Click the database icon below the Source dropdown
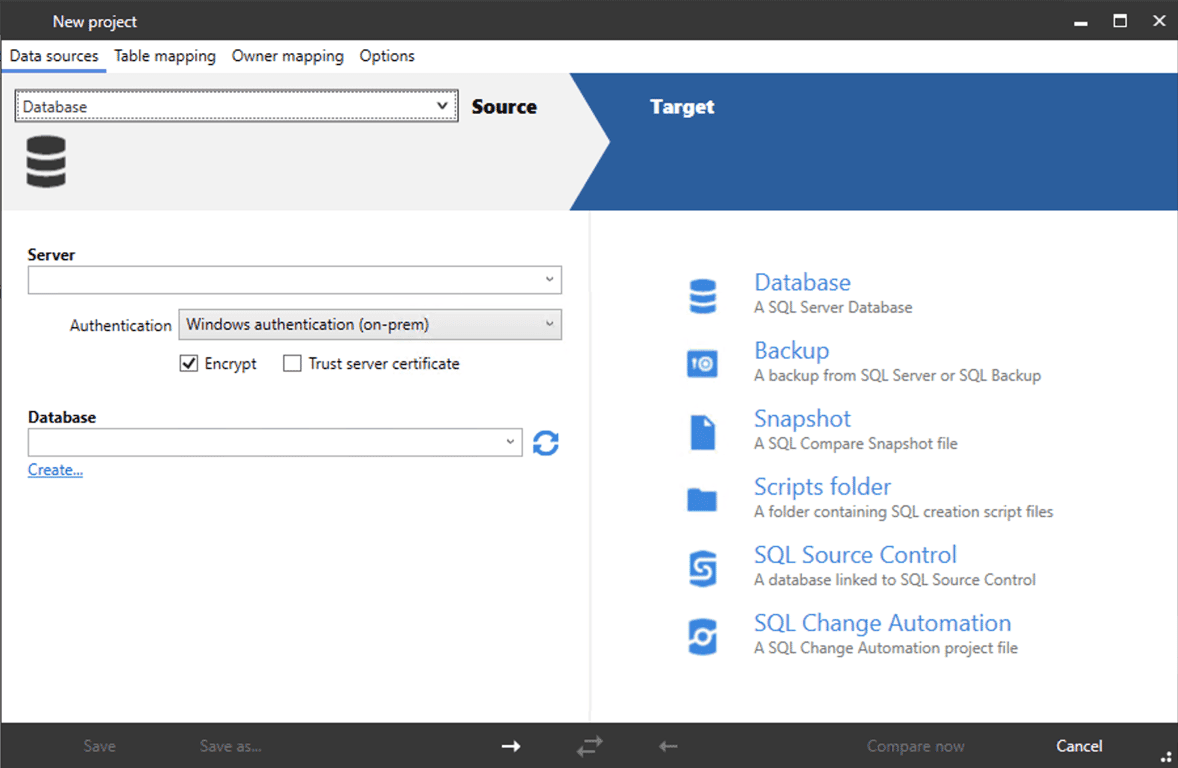Viewport: 1178px width, 768px height. click(46, 160)
